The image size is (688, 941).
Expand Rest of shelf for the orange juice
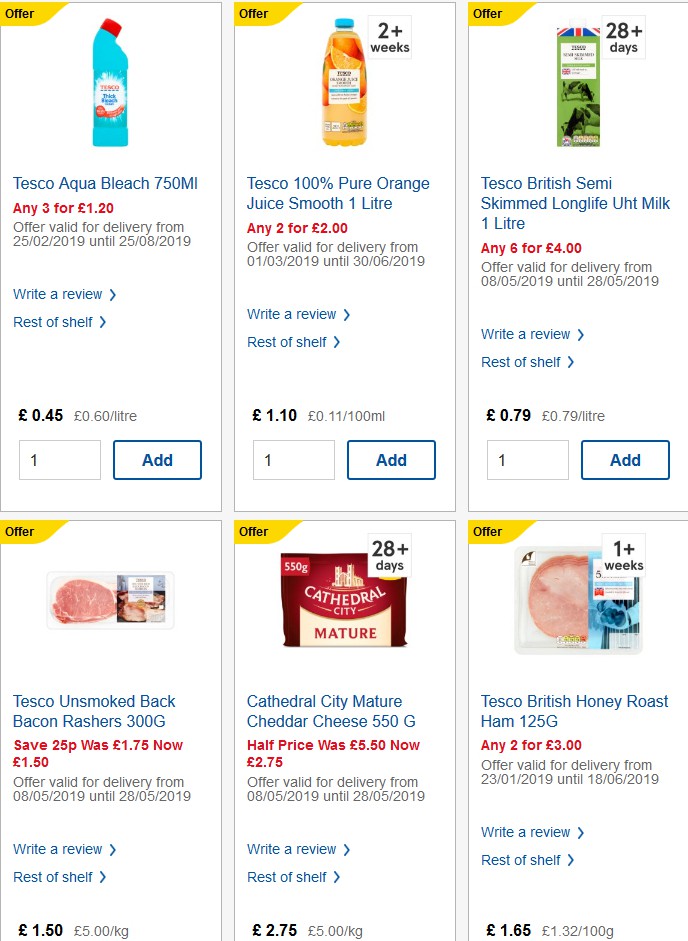pyautogui.click(x=288, y=342)
